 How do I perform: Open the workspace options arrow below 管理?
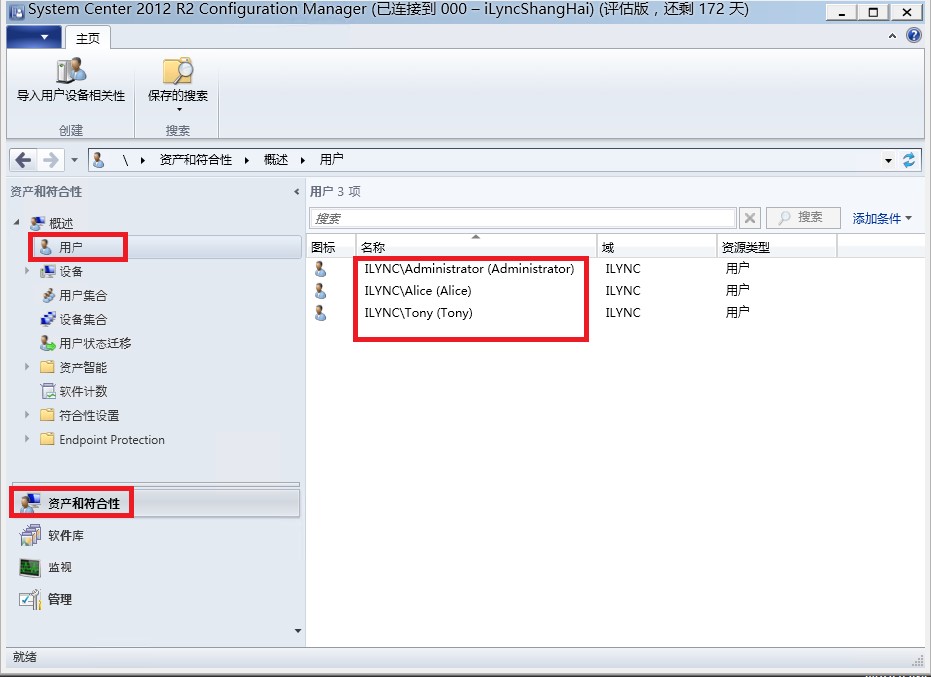[298, 631]
